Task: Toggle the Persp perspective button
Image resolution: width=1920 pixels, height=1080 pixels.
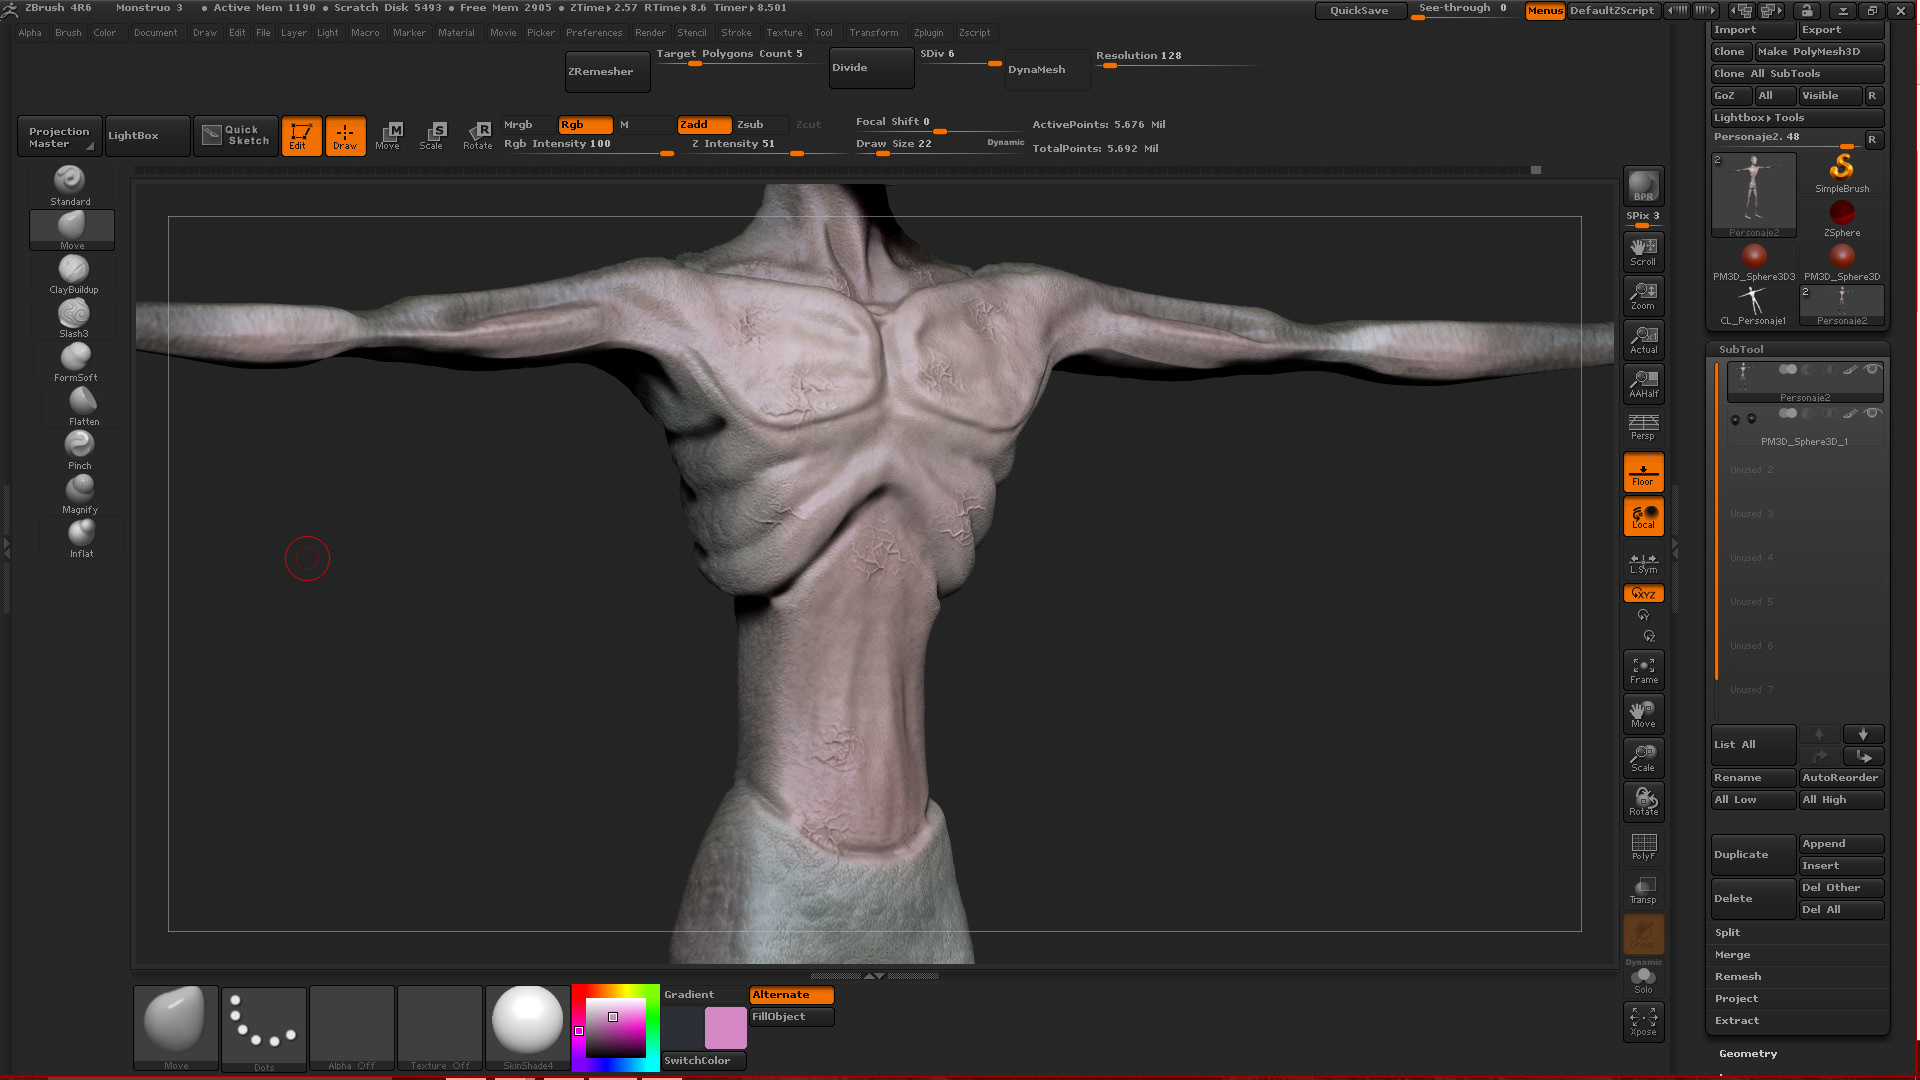Action: (x=1643, y=427)
